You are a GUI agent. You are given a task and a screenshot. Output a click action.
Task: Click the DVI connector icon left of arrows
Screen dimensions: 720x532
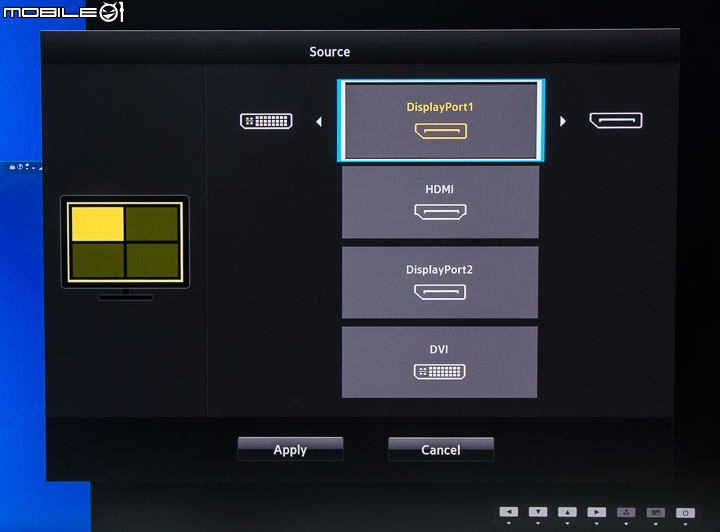pos(266,121)
